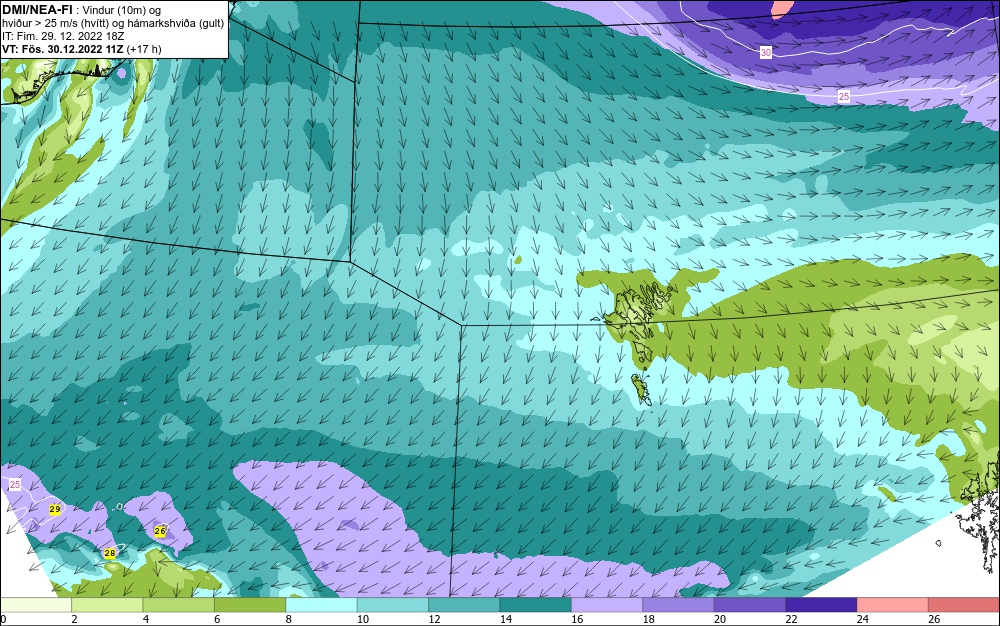Click the contour label 25 at the left edge
The height and width of the screenshot is (626, 1000).
pyautogui.click(x=15, y=484)
